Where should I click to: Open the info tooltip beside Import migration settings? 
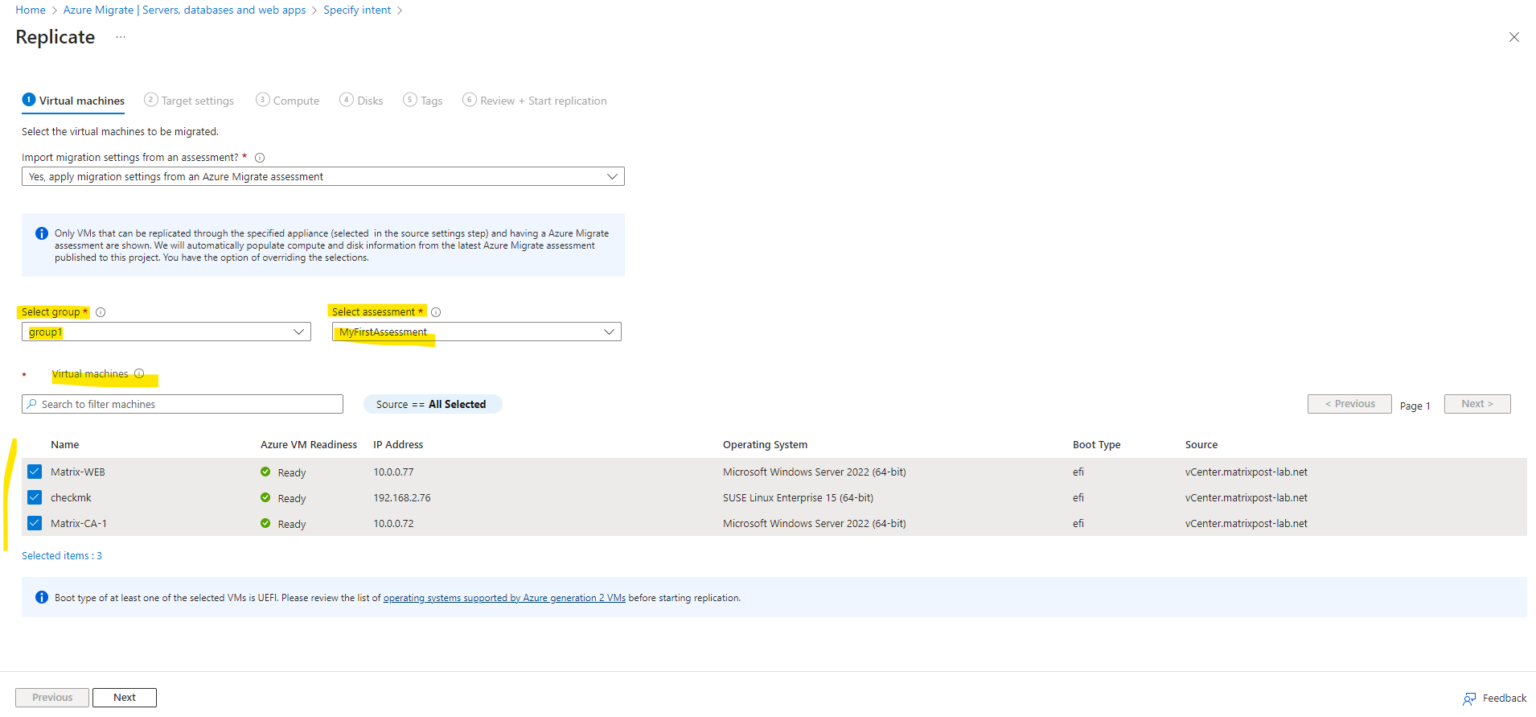259,157
